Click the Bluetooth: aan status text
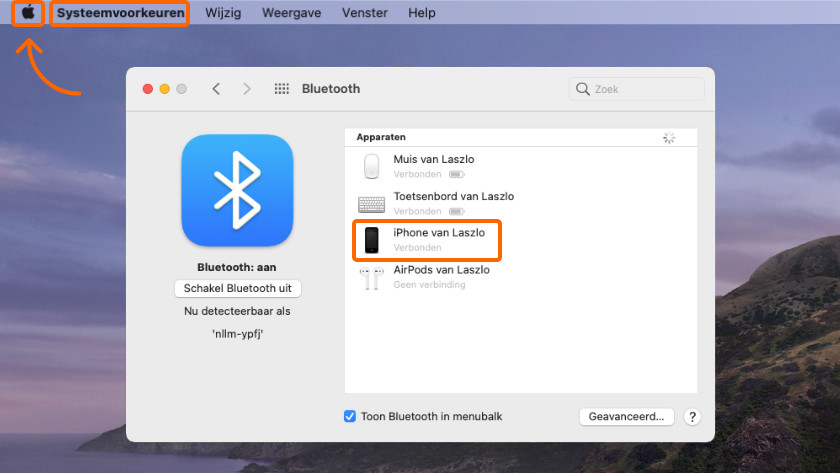840x473 pixels. (x=237, y=267)
